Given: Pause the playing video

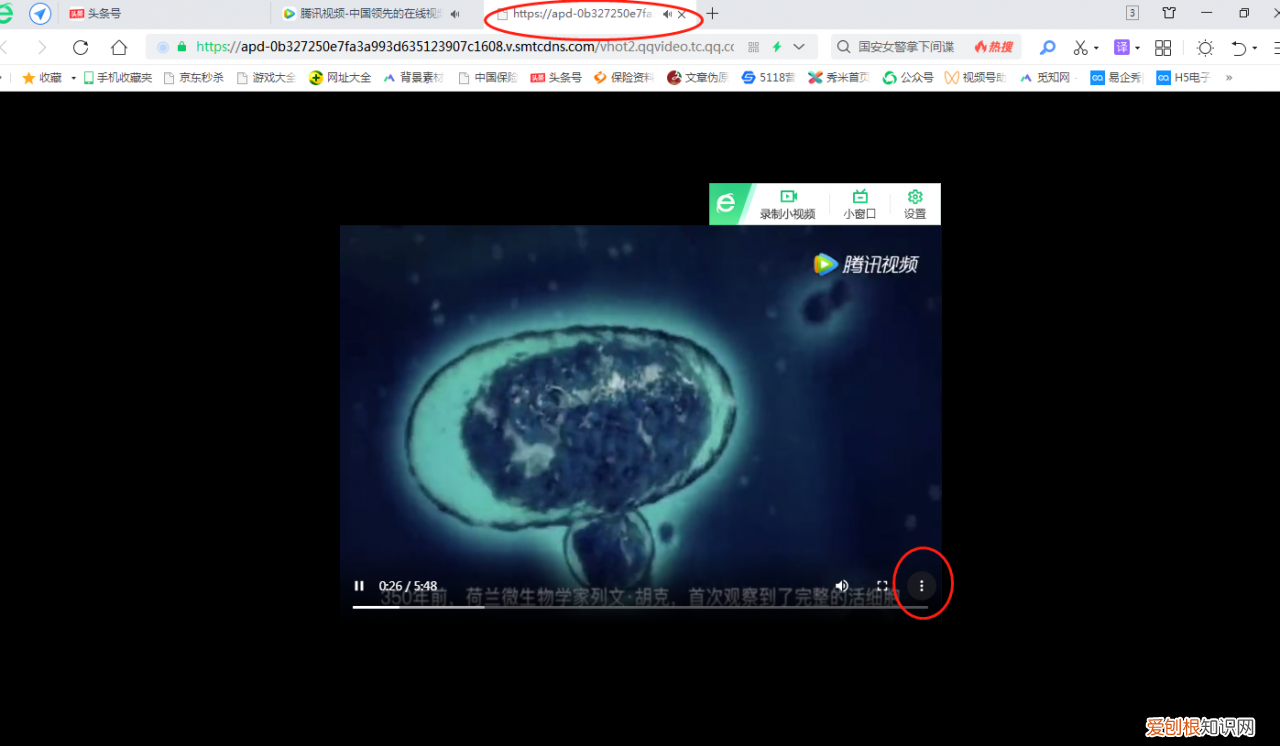Looking at the screenshot, I should pyautogui.click(x=359, y=585).
